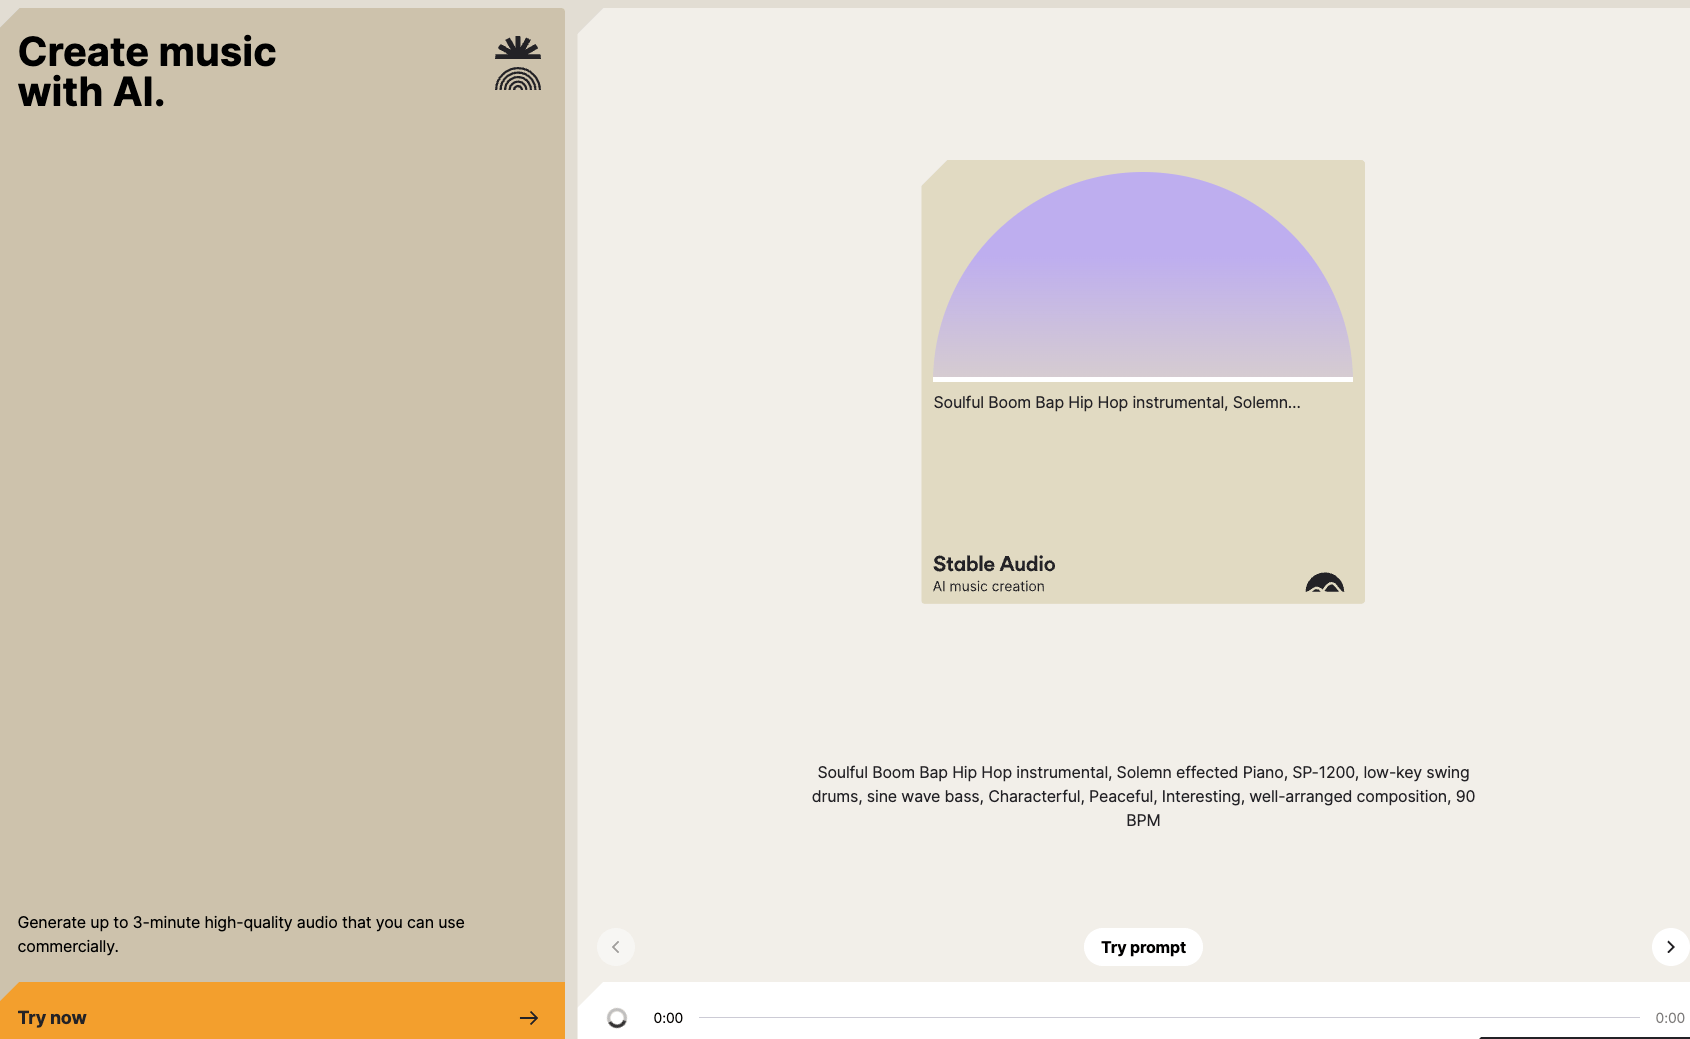
Task: Click the purple semicircle cover artwork
Action: (1143, 275)
